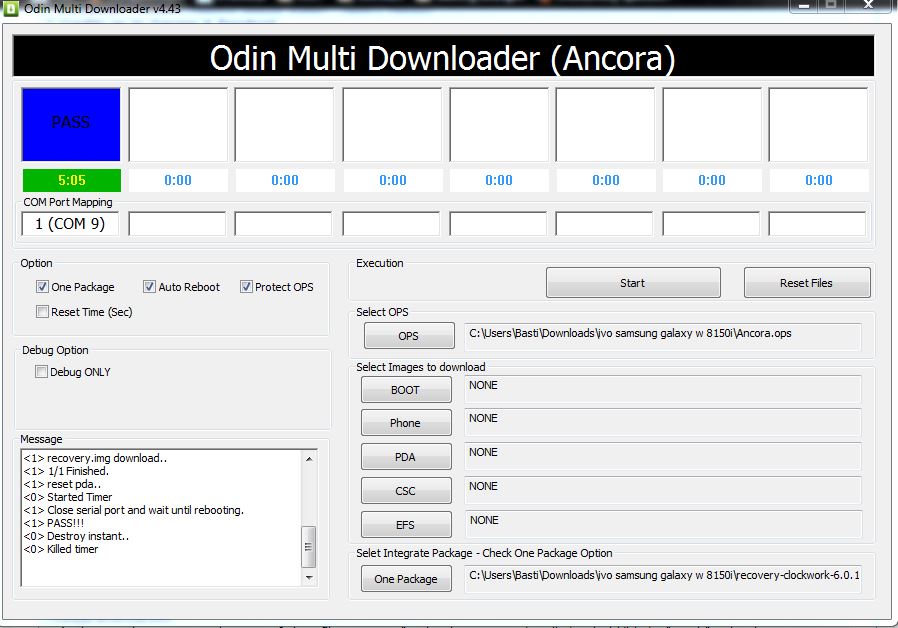Click the '<0> Killed timer' message line
Viewport: 898px width, 628px height.
tap(61, 549)
